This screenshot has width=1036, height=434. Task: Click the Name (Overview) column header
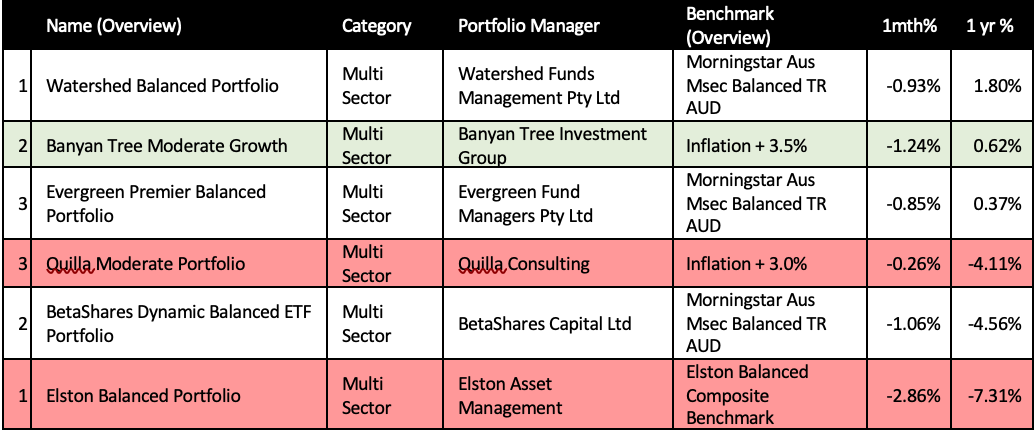click(x=114, y=27)
